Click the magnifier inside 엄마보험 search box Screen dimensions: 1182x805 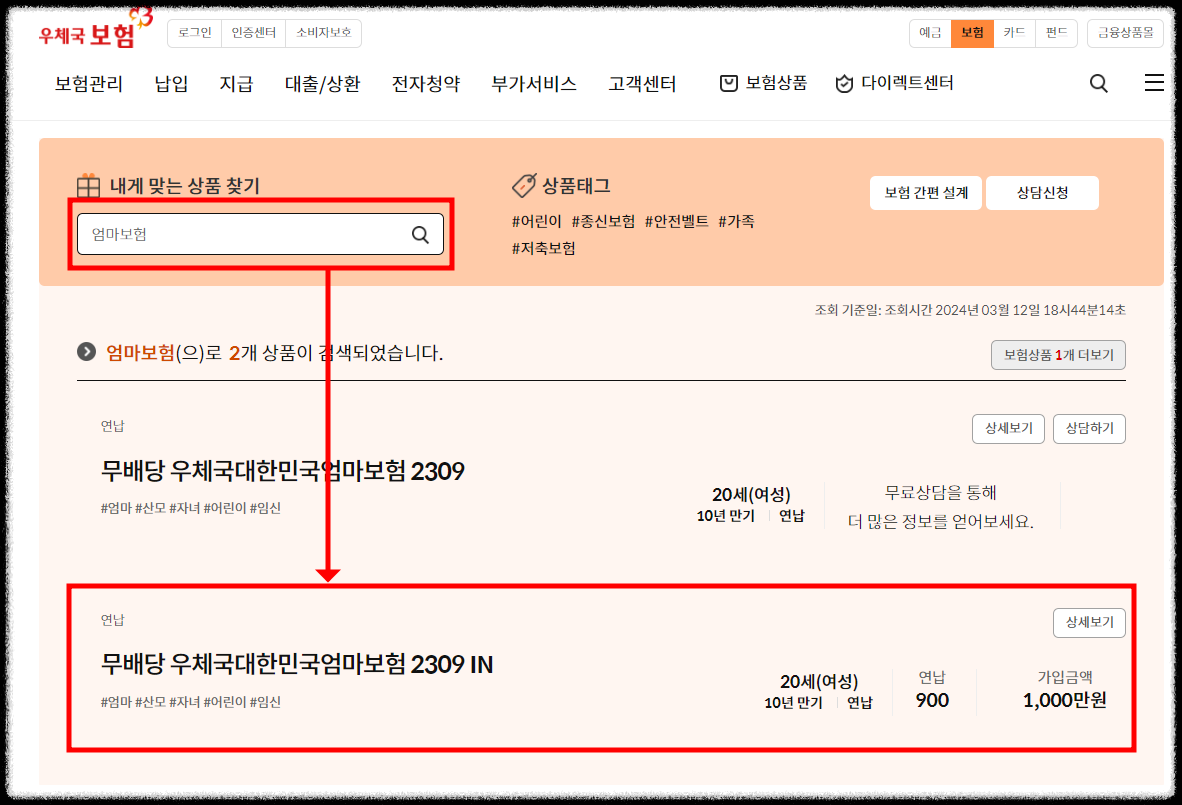coord(420,235)
